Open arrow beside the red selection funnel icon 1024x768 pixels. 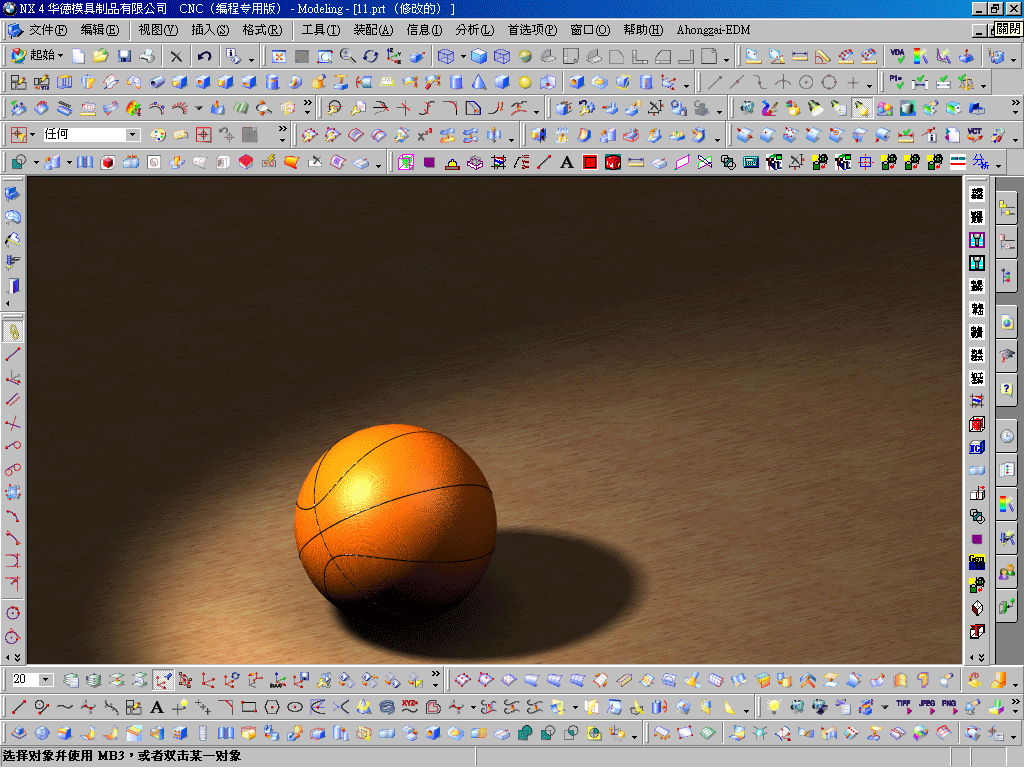coord(32,135)
